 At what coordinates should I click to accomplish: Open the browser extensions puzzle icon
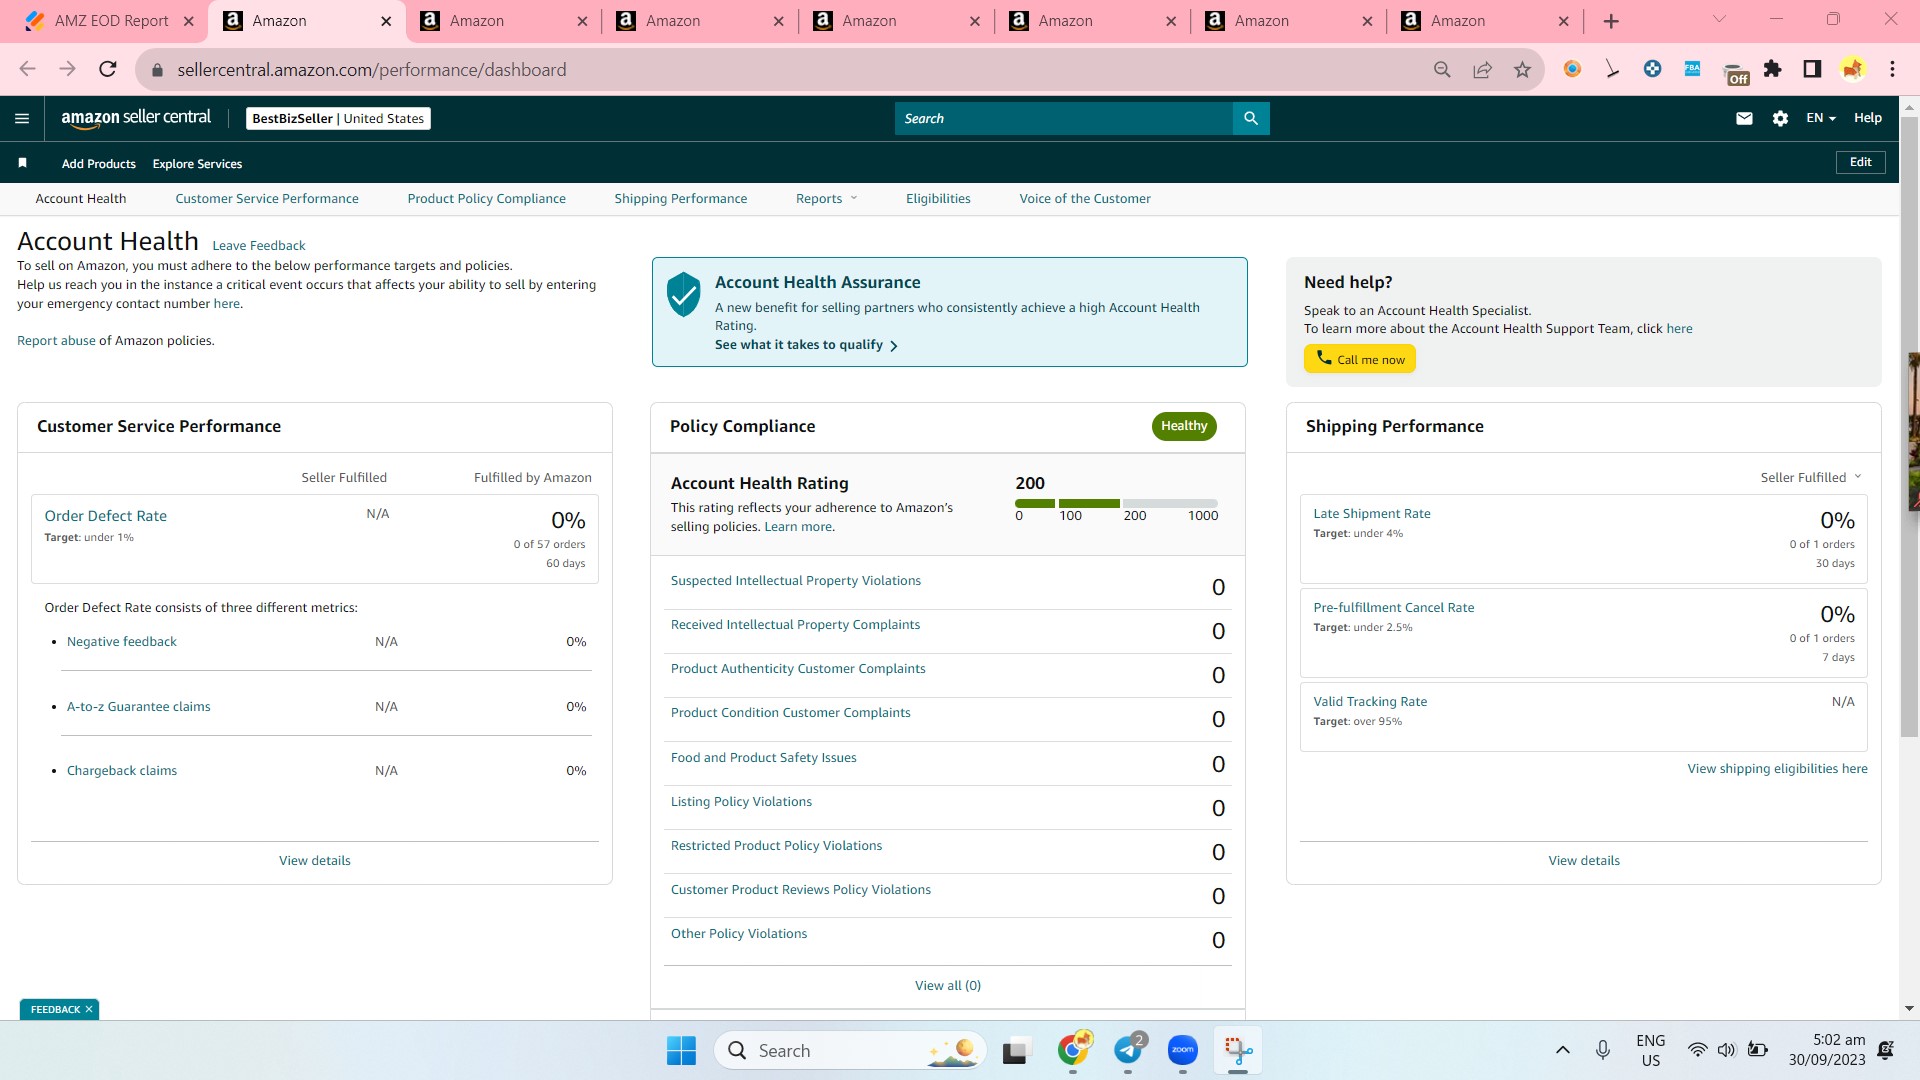pyautogui.click(x=1773, y=69)
